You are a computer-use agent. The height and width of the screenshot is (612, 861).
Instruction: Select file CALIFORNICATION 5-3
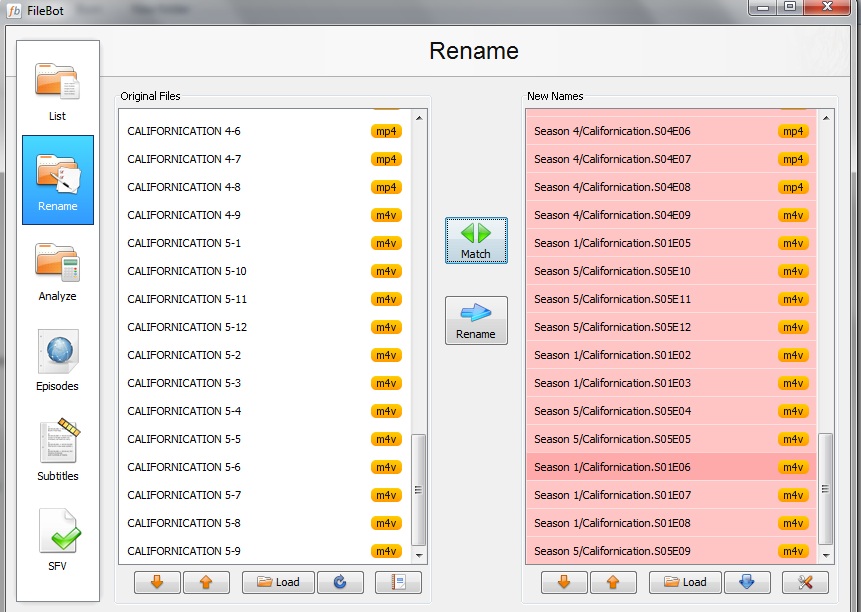[265, 383]
